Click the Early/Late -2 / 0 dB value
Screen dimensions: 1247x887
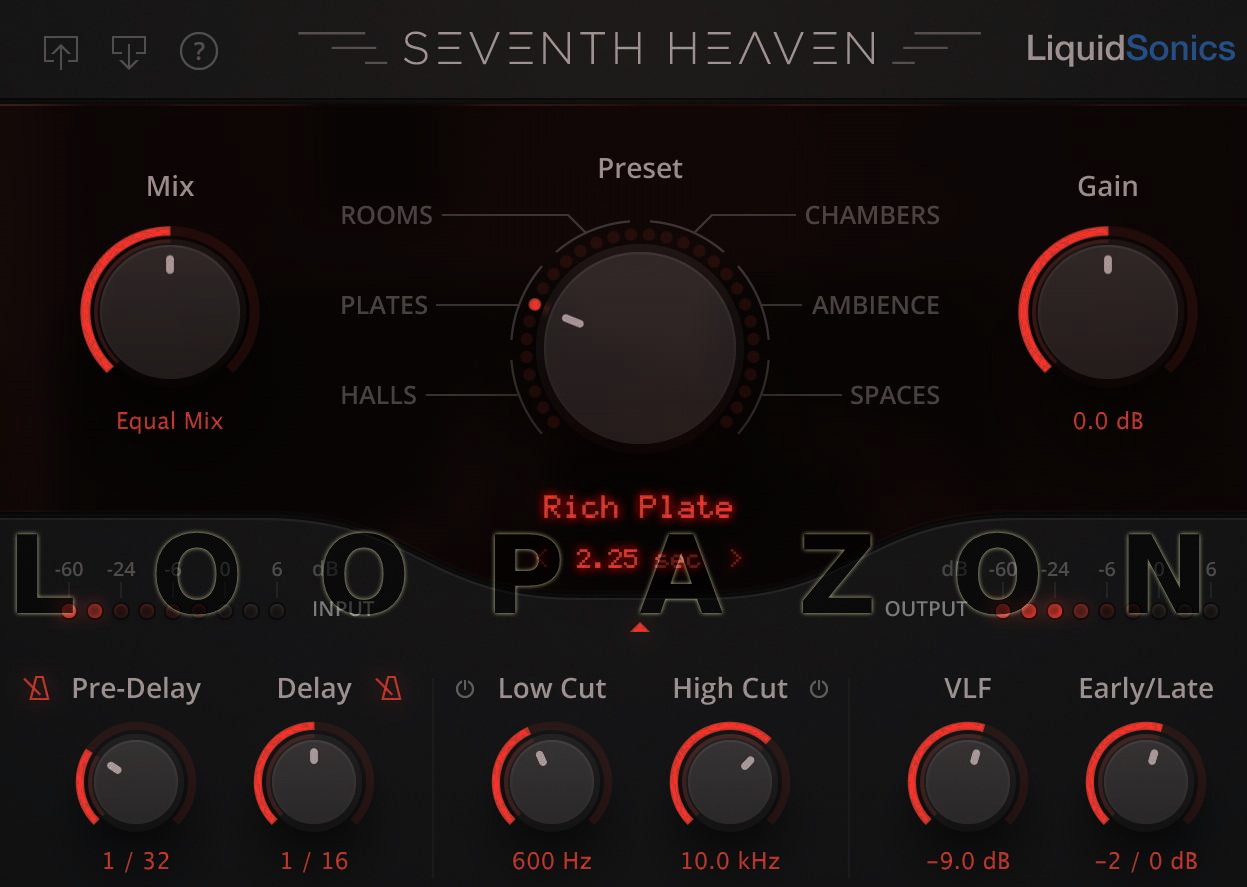tap(1146, 861)
